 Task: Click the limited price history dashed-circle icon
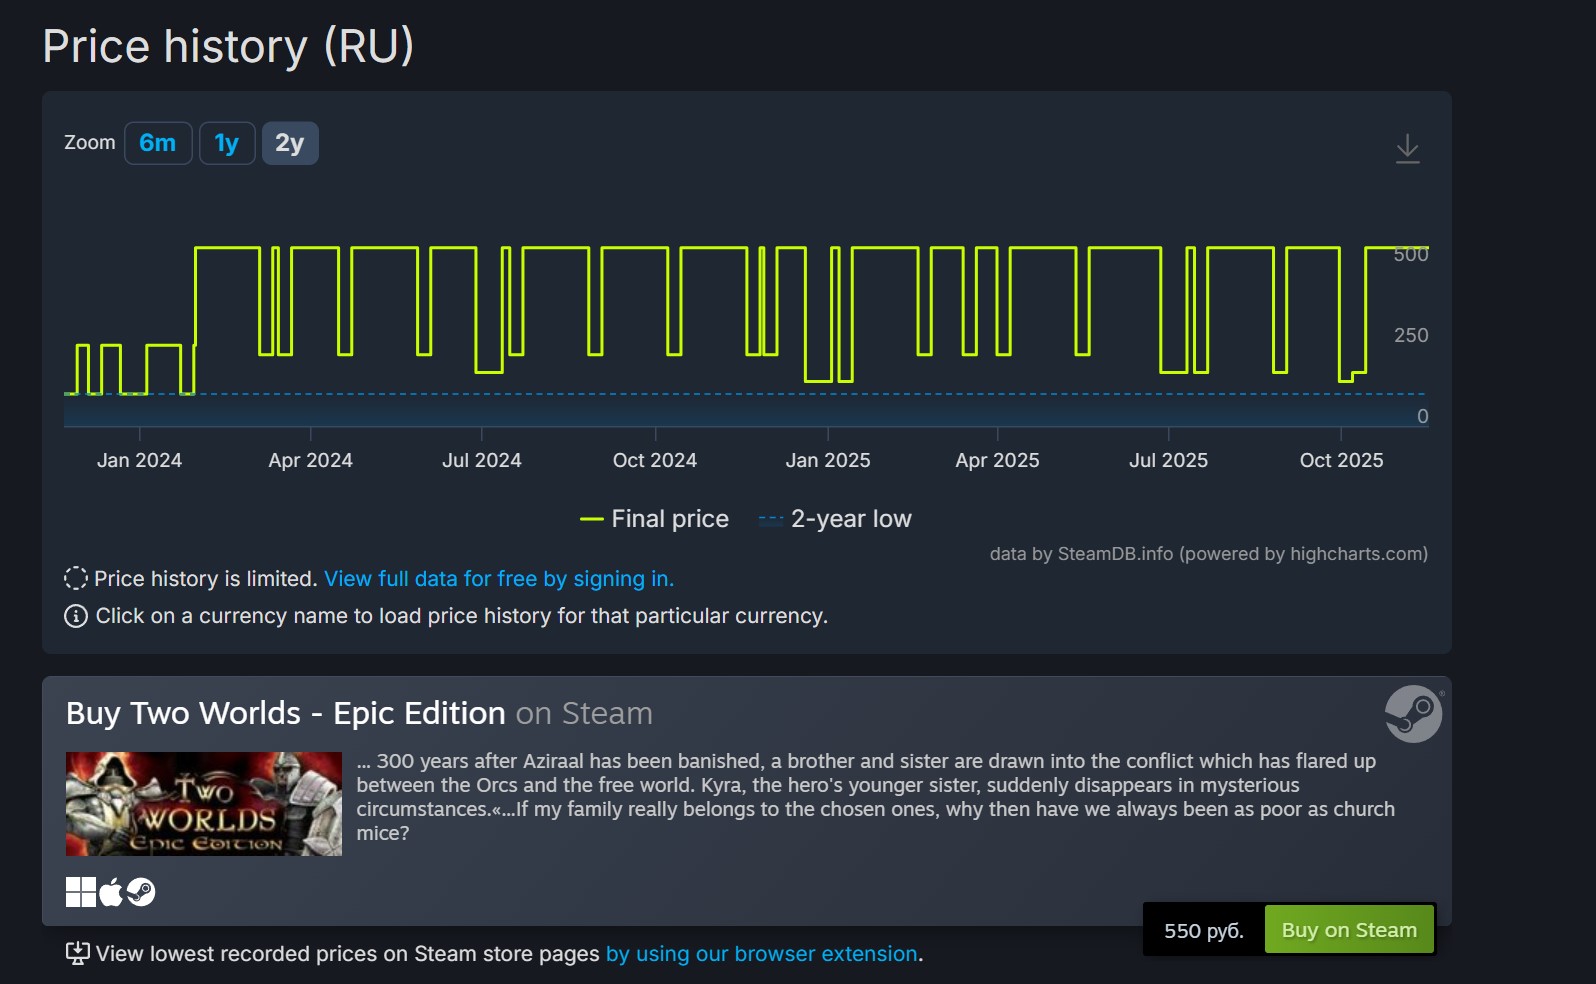coord(76,578)
